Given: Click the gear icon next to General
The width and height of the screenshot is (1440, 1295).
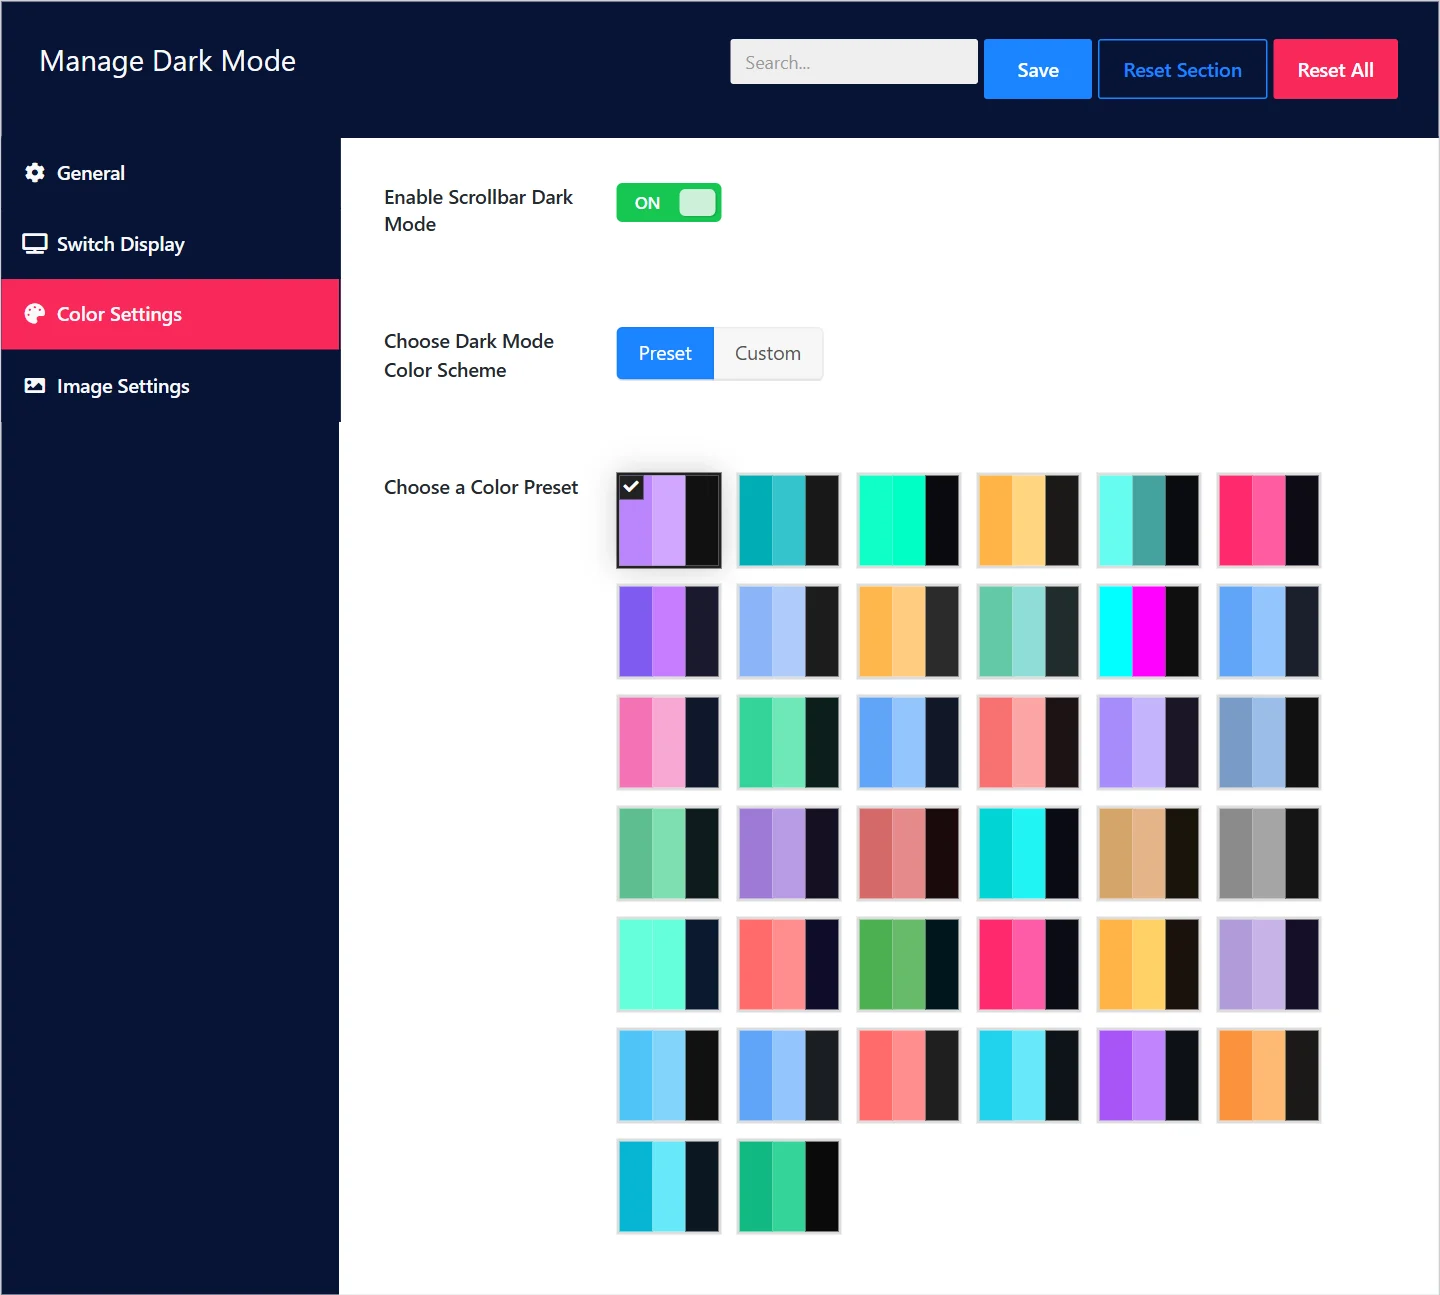Looking at the screenshot, I should click(x=35, y=173).
